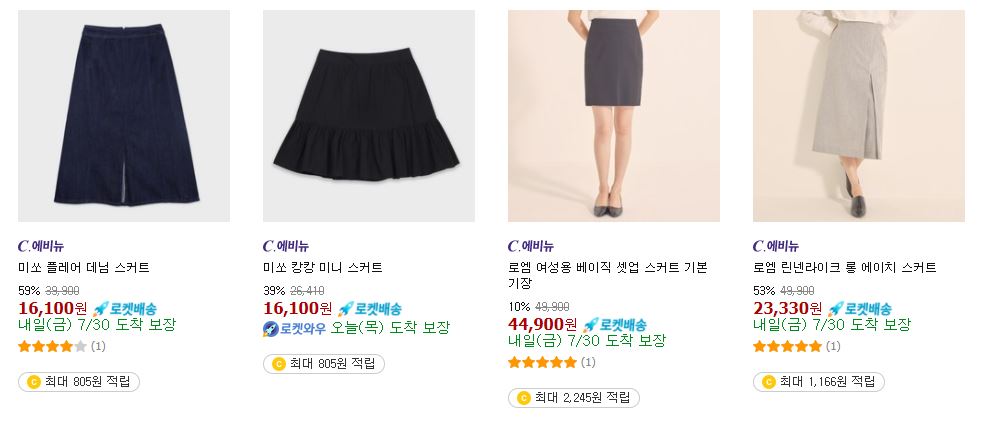Click rocket delivery badge beside 44,900원
981x424 pixels.
pos(614,325)
